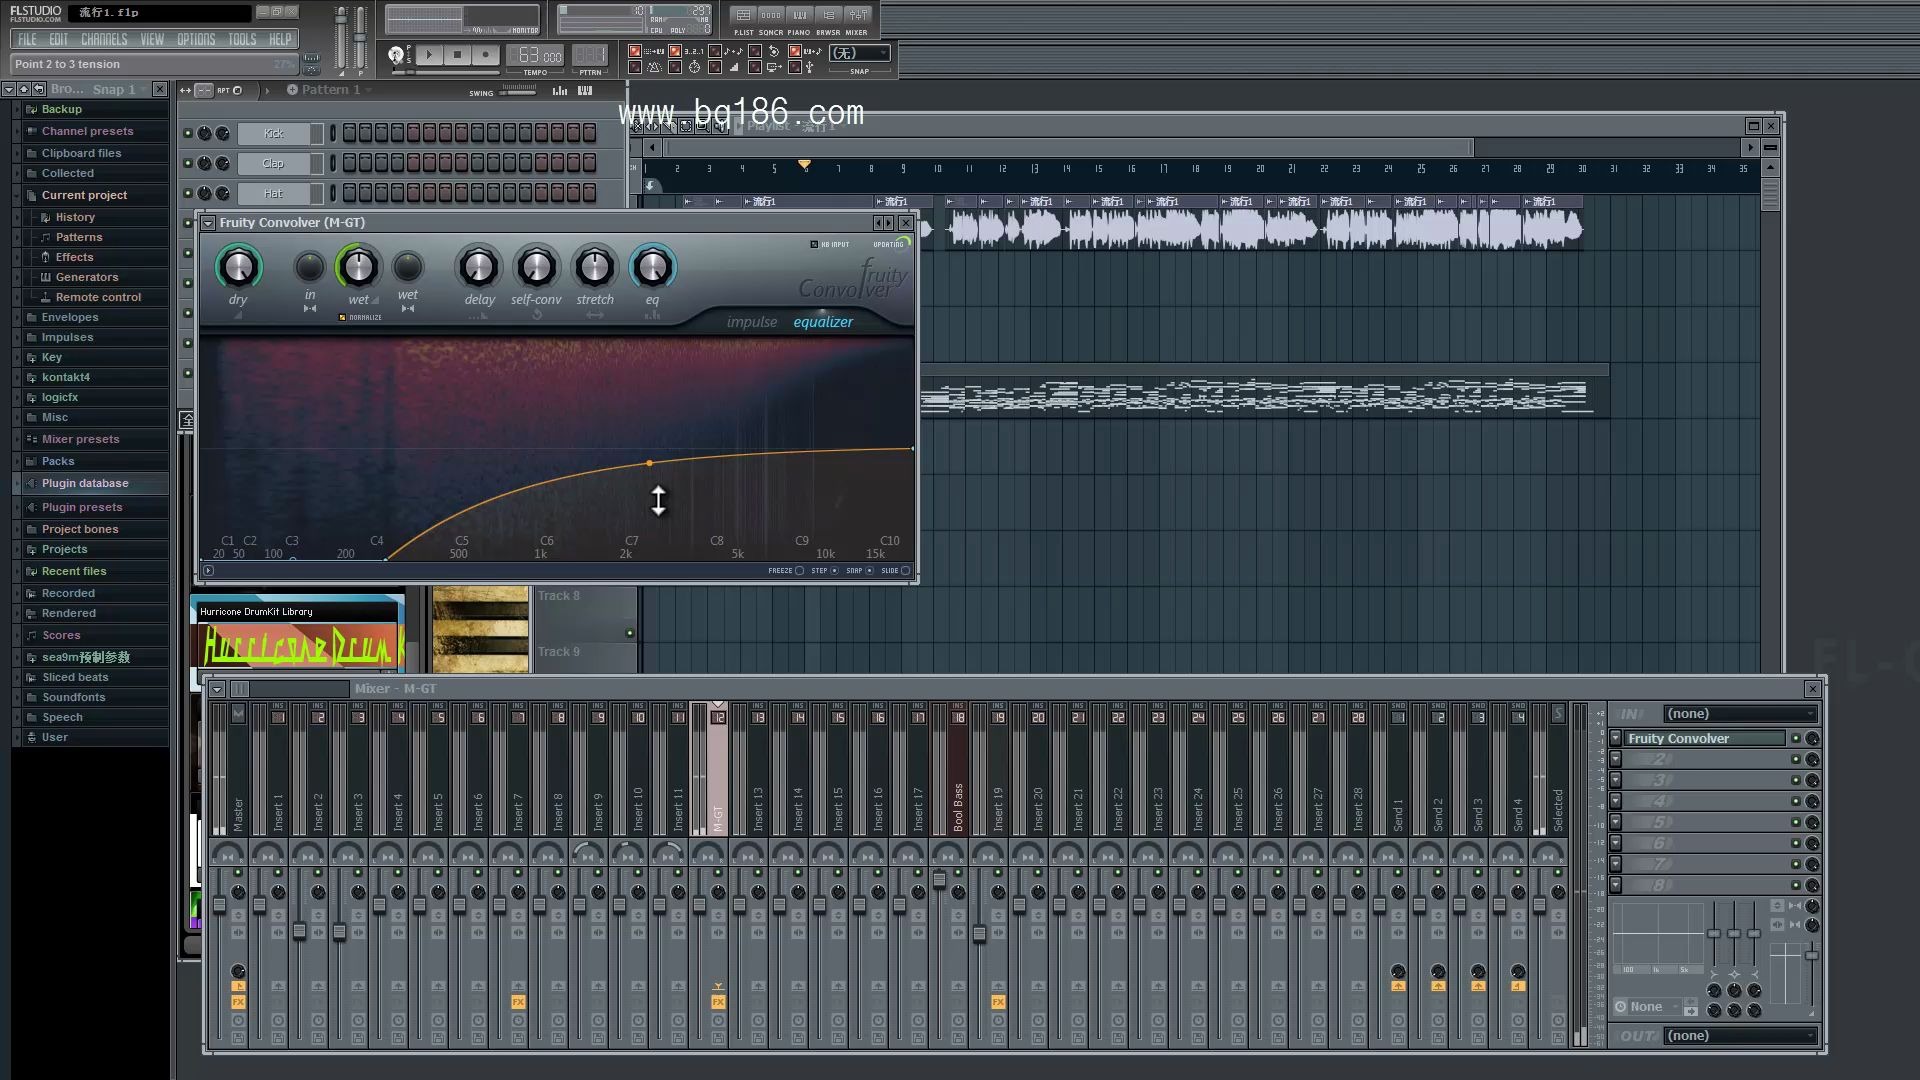
Task: Toggle the NORMALIZE checkbox in Convolver
Action: tap(342, 317)
